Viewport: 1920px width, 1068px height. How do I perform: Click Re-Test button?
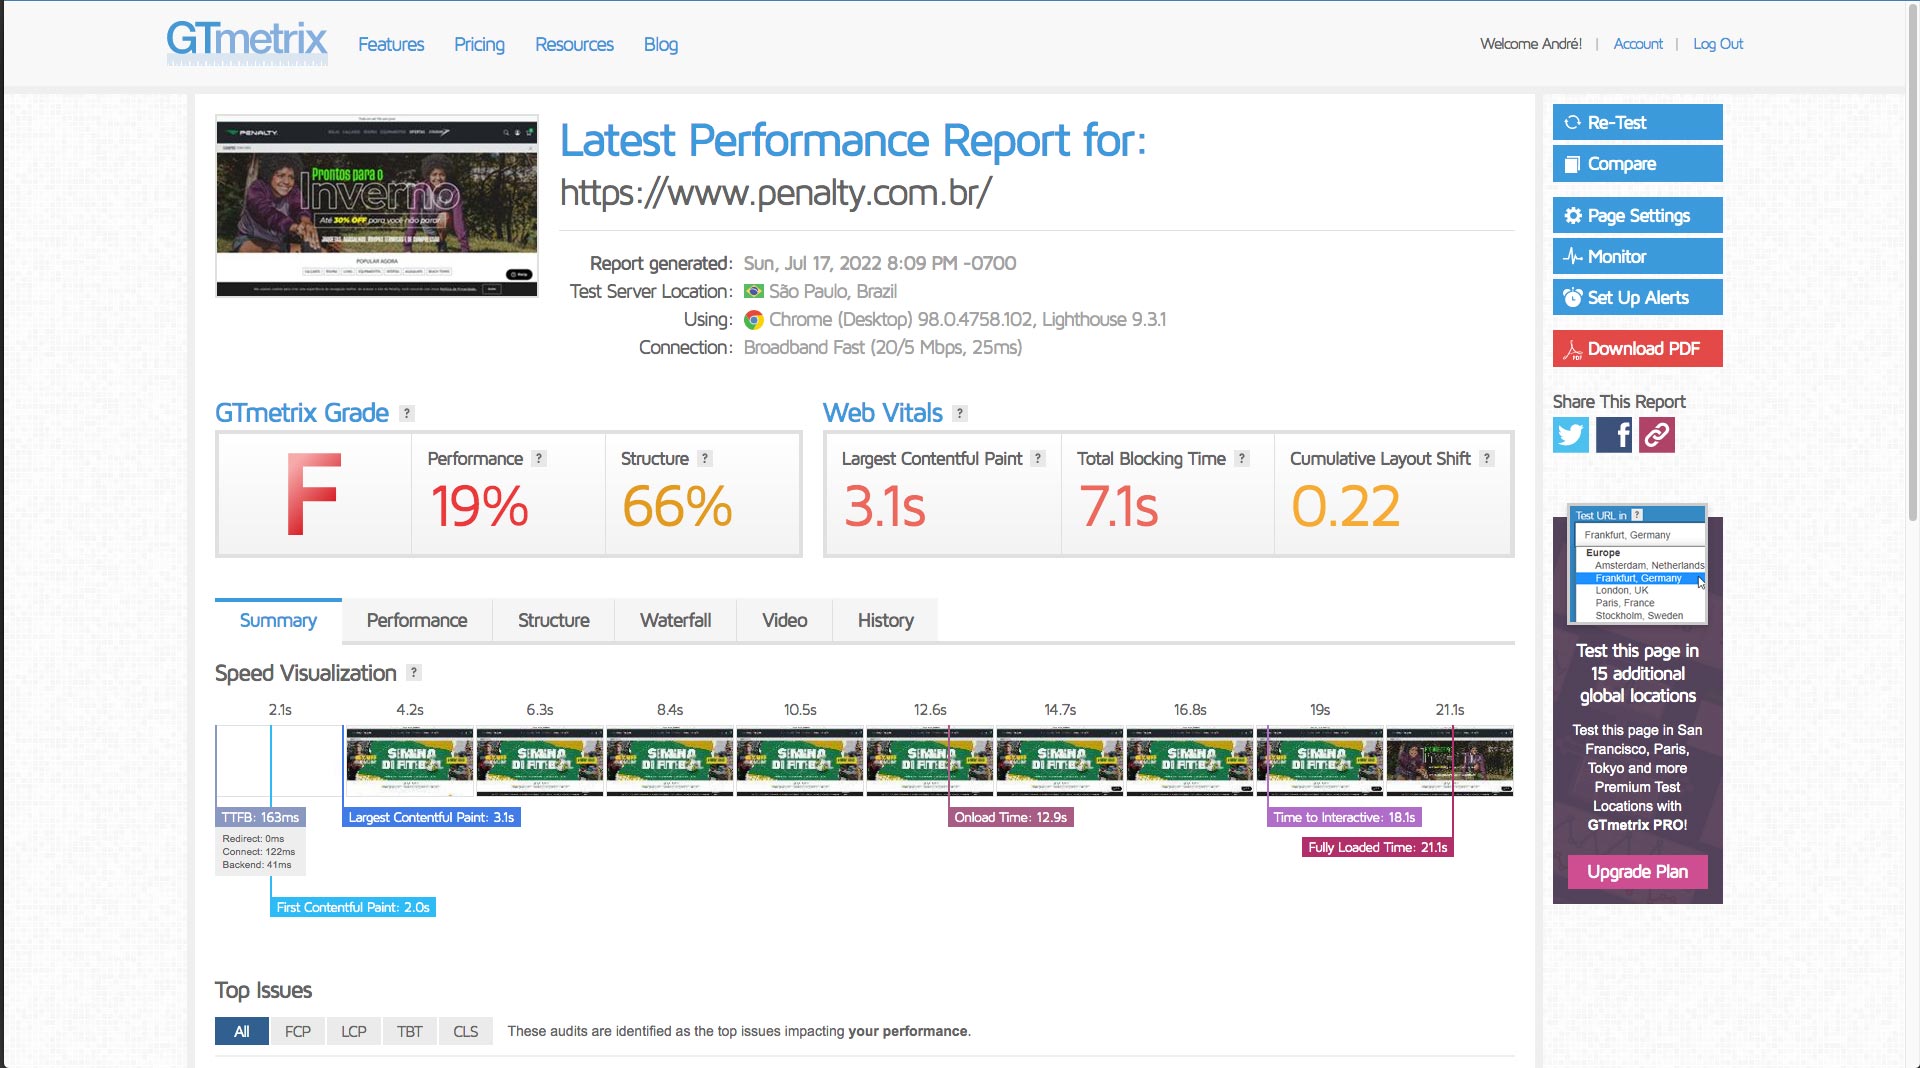[1637, 122]
